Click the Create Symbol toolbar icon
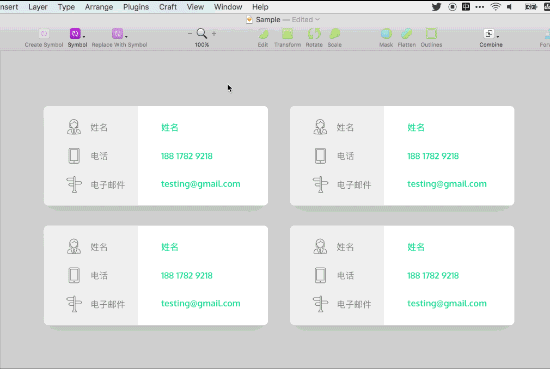 44,34
